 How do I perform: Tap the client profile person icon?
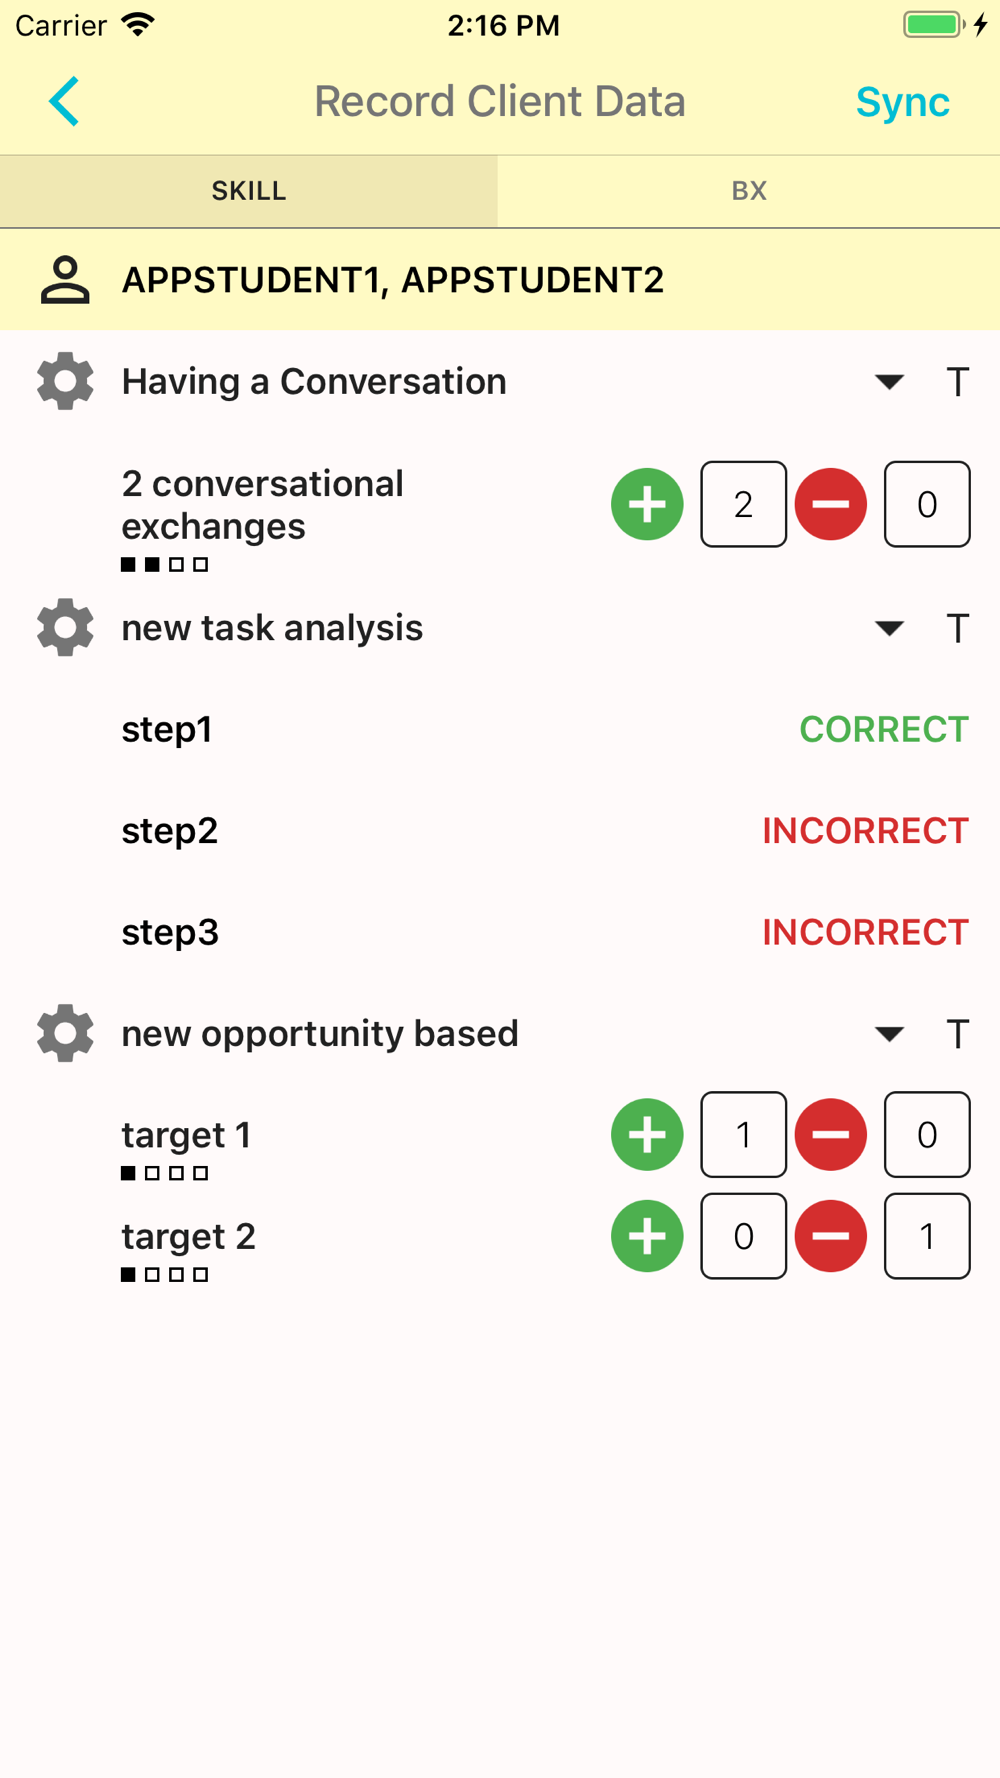65,280
